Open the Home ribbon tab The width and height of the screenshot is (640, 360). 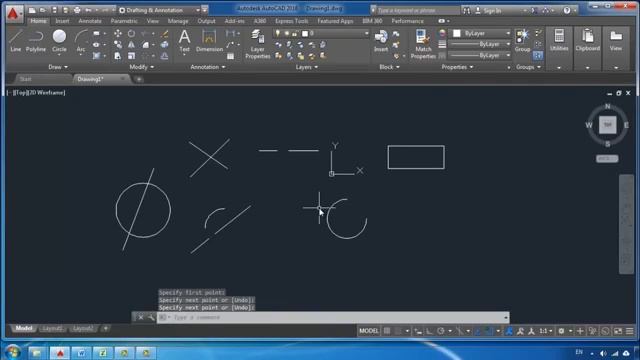pos(38,21)
